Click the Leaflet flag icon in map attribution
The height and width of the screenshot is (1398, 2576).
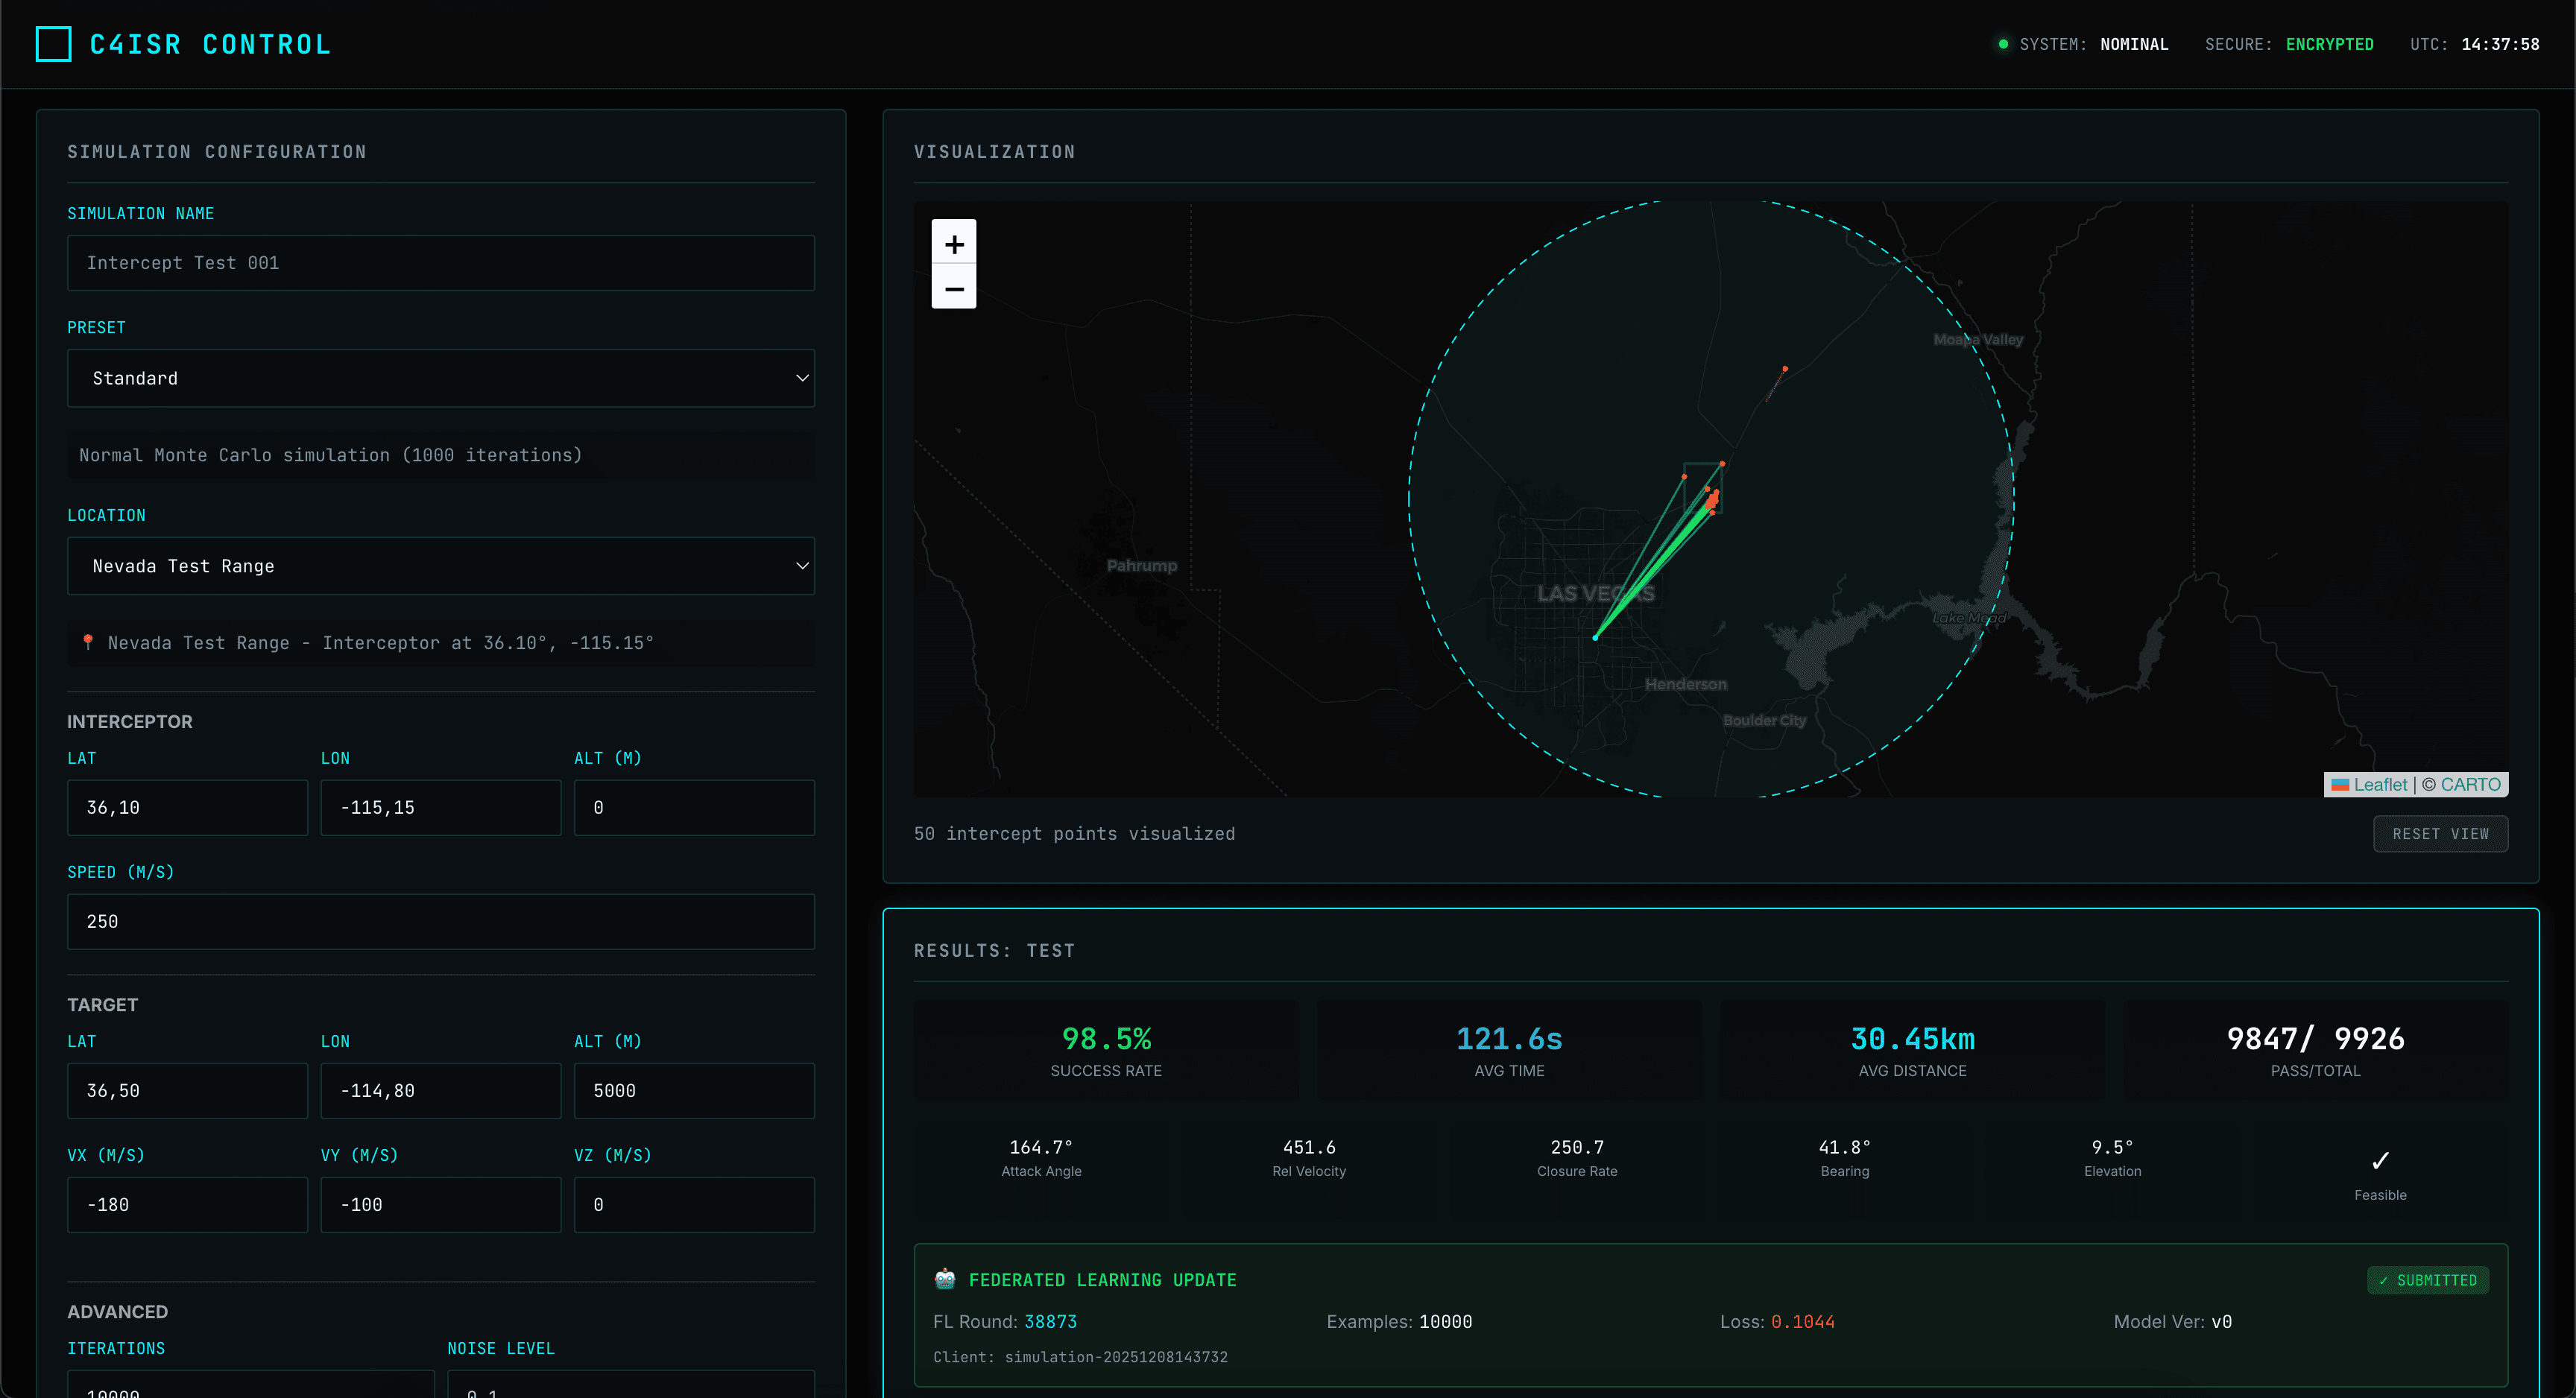coord(2340,784)
